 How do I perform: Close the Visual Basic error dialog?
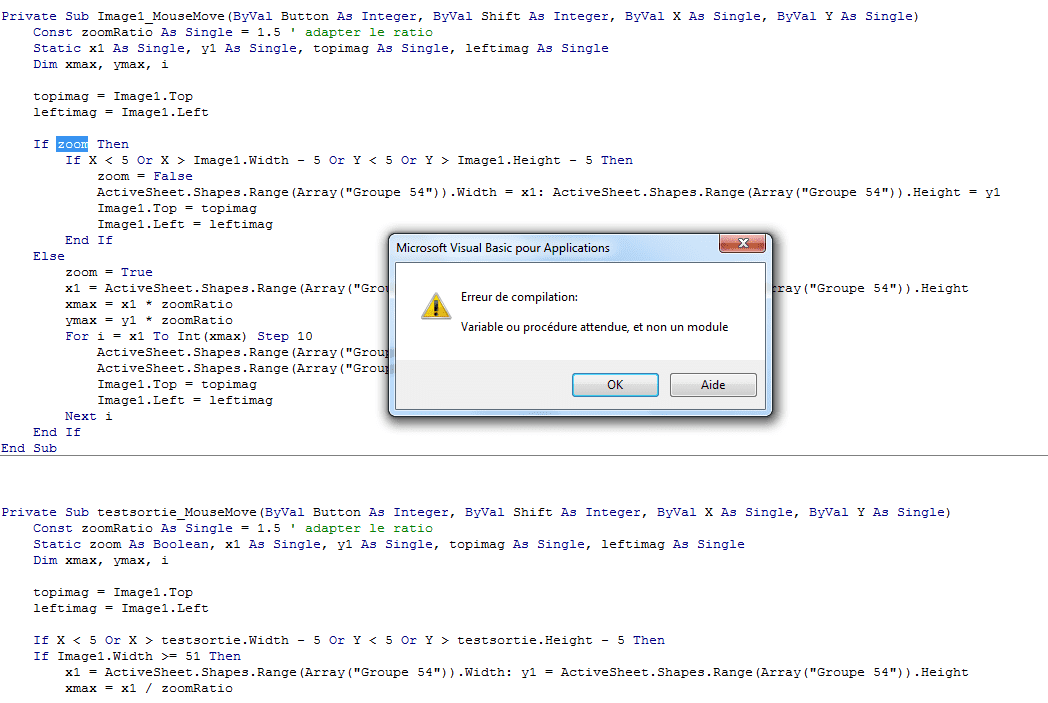[743, 243]
